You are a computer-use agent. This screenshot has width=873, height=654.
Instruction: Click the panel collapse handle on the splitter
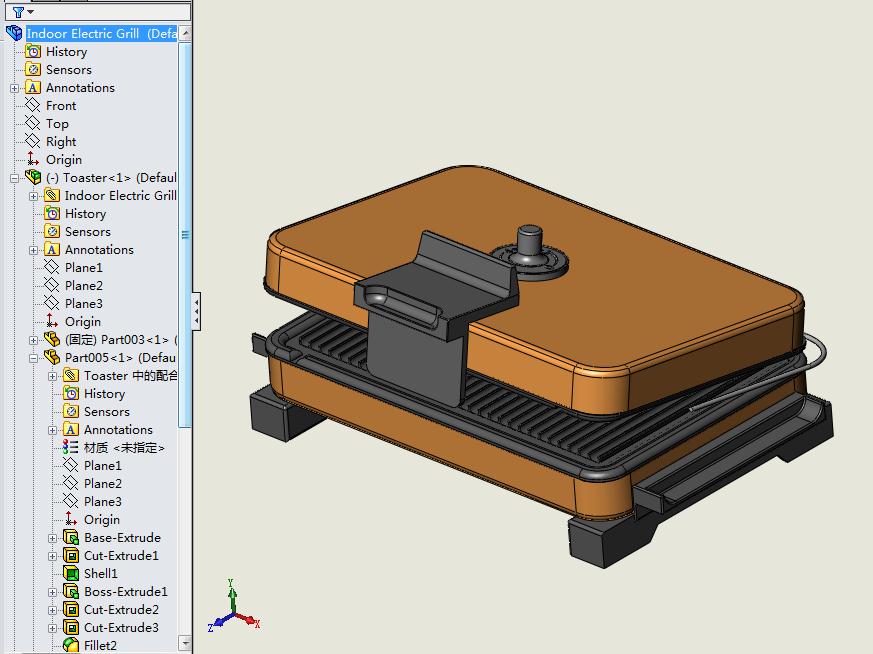(x=196, y=310)
